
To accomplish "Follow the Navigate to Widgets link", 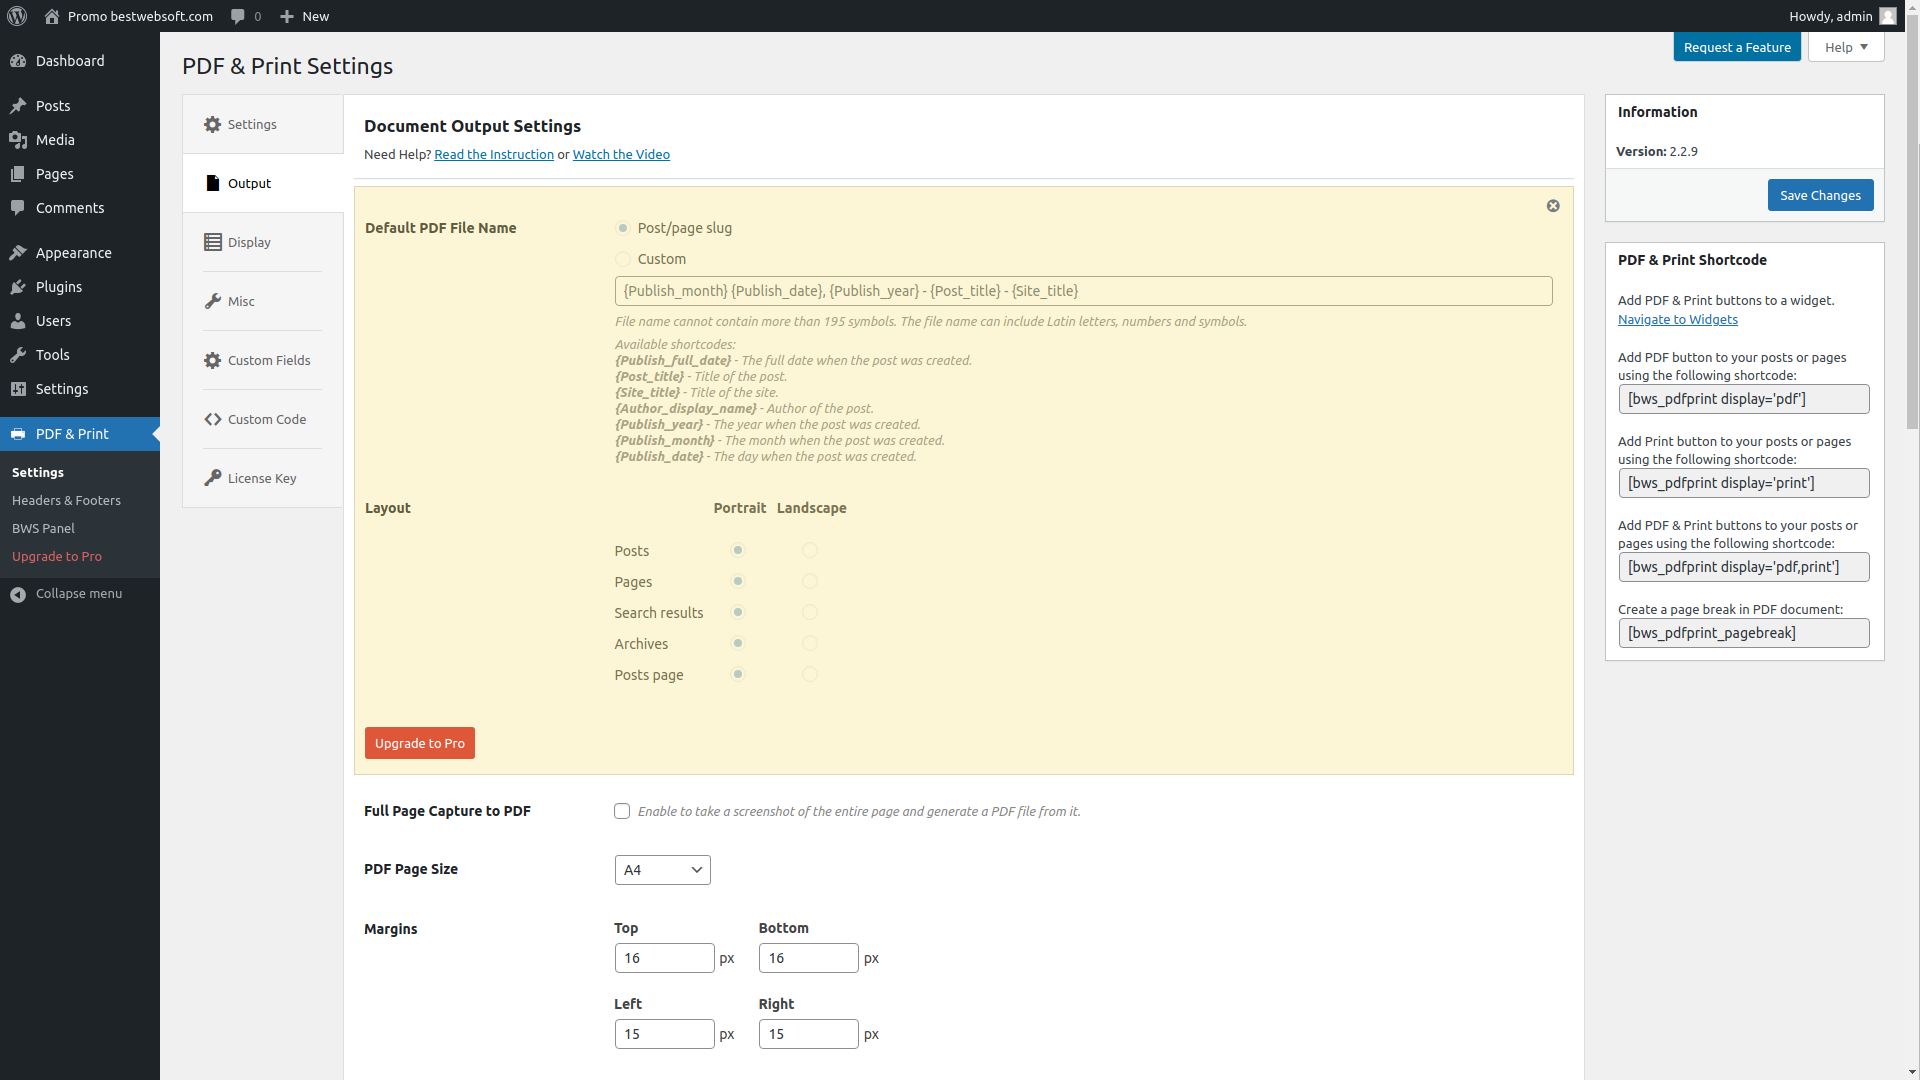I will pyautogui.click(x=1677, y=319).
